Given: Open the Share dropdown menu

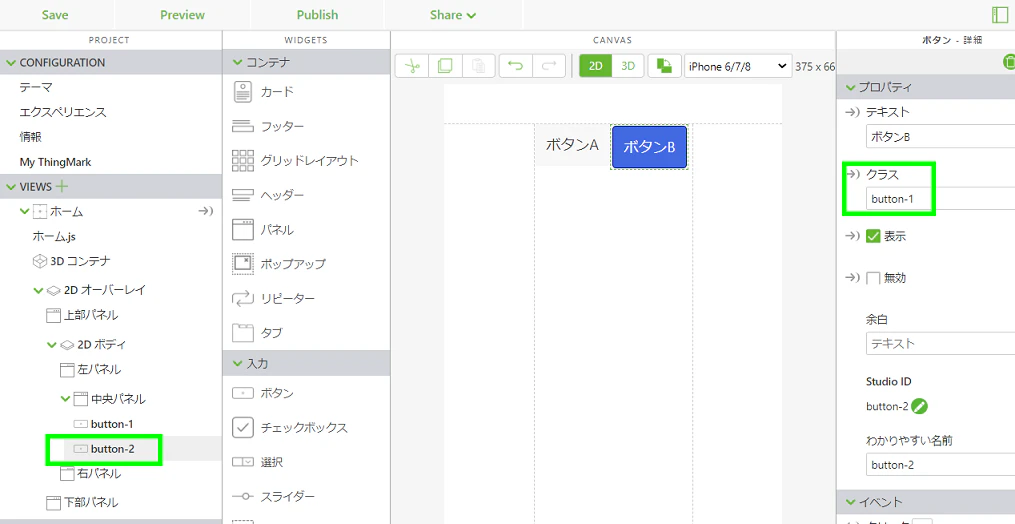Looking at the screenshot, I should (452, 15).
